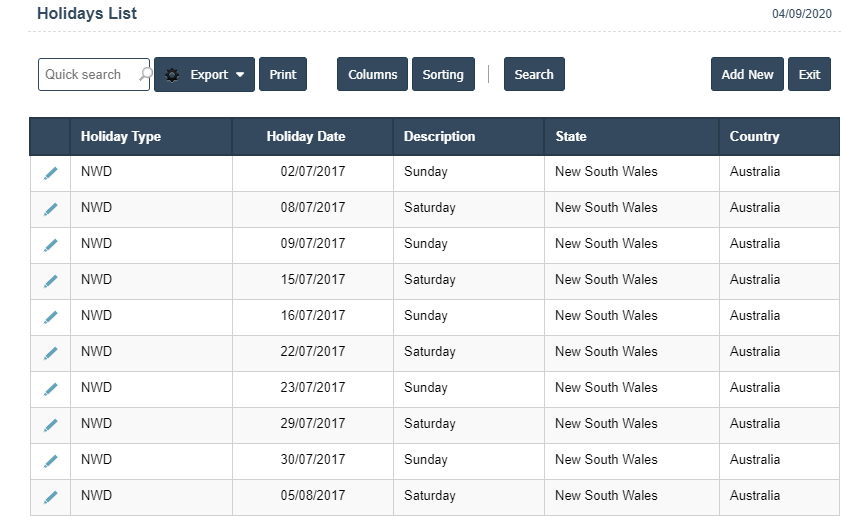Click the Search button
858x531 pixels.
pos(534,75)
